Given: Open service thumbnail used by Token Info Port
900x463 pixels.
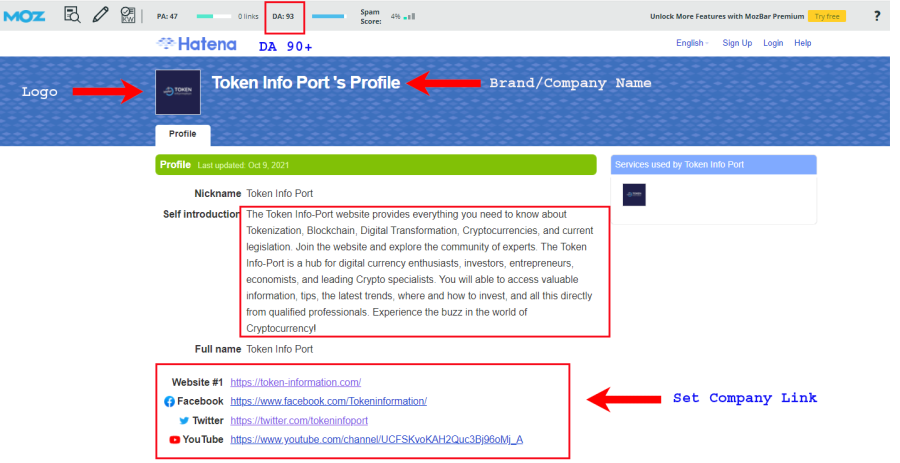Looking at the screenshot, I should [634, 194].
